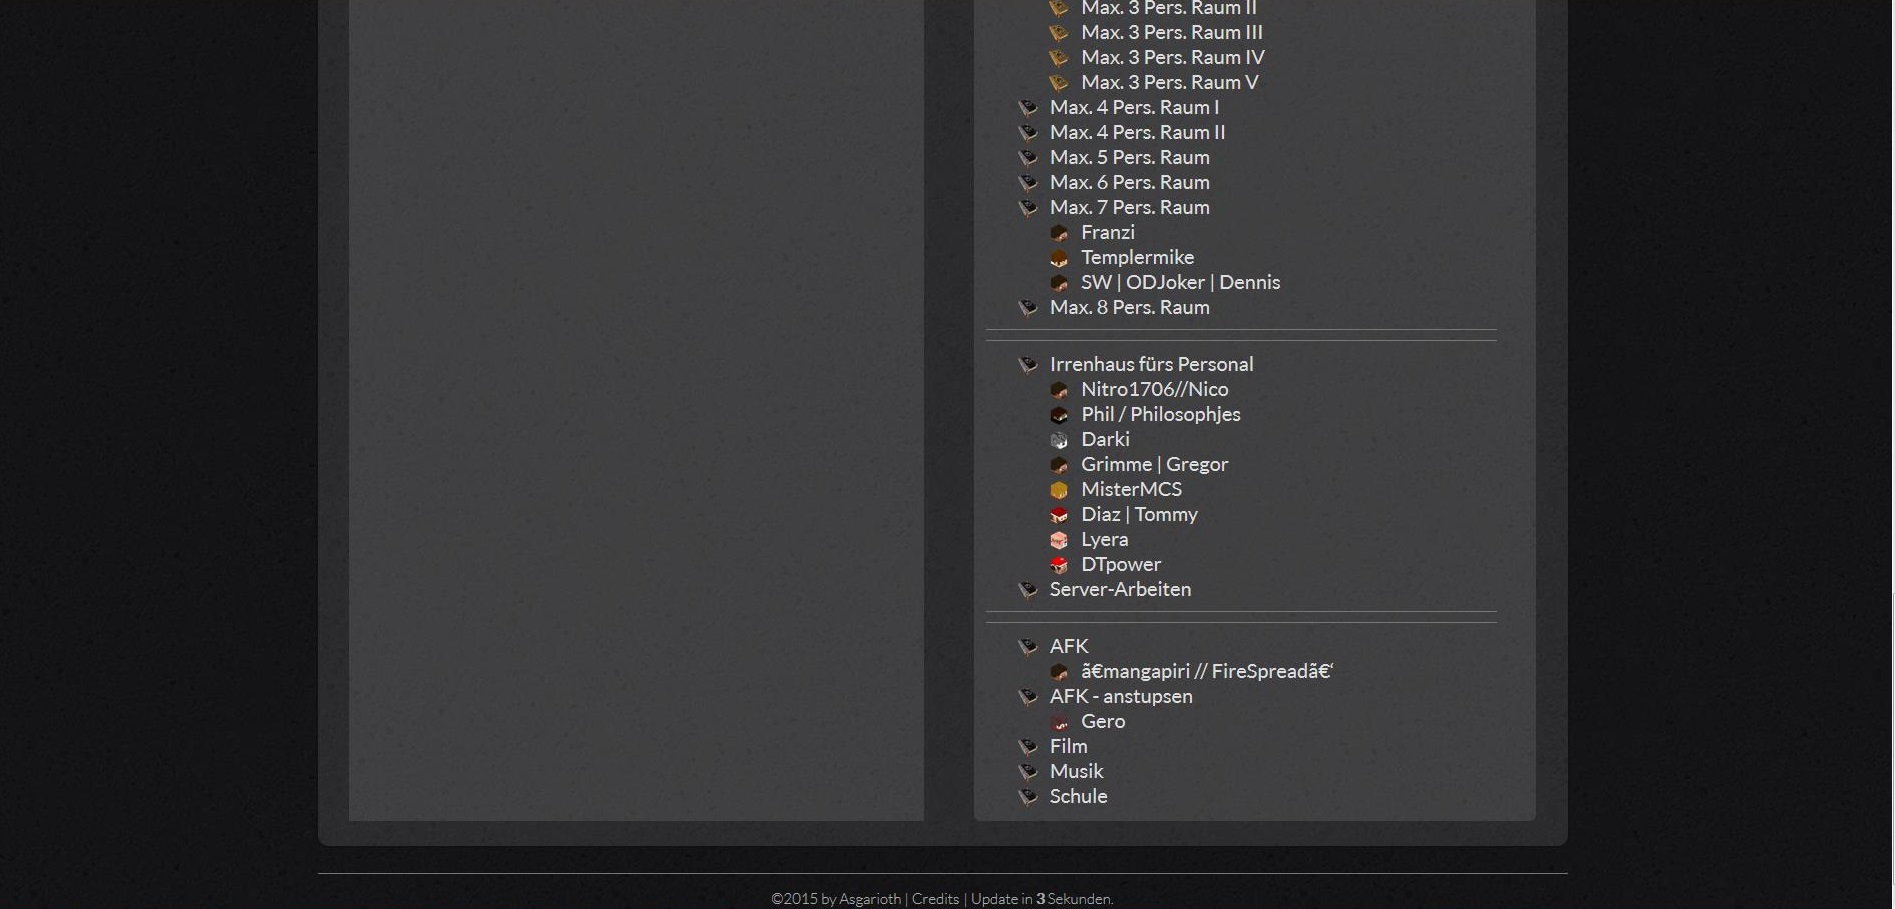This screenshot has height=909, width=1895.
Task: Select the AFK - anstupsen channel
Action: coord(1120,696)
